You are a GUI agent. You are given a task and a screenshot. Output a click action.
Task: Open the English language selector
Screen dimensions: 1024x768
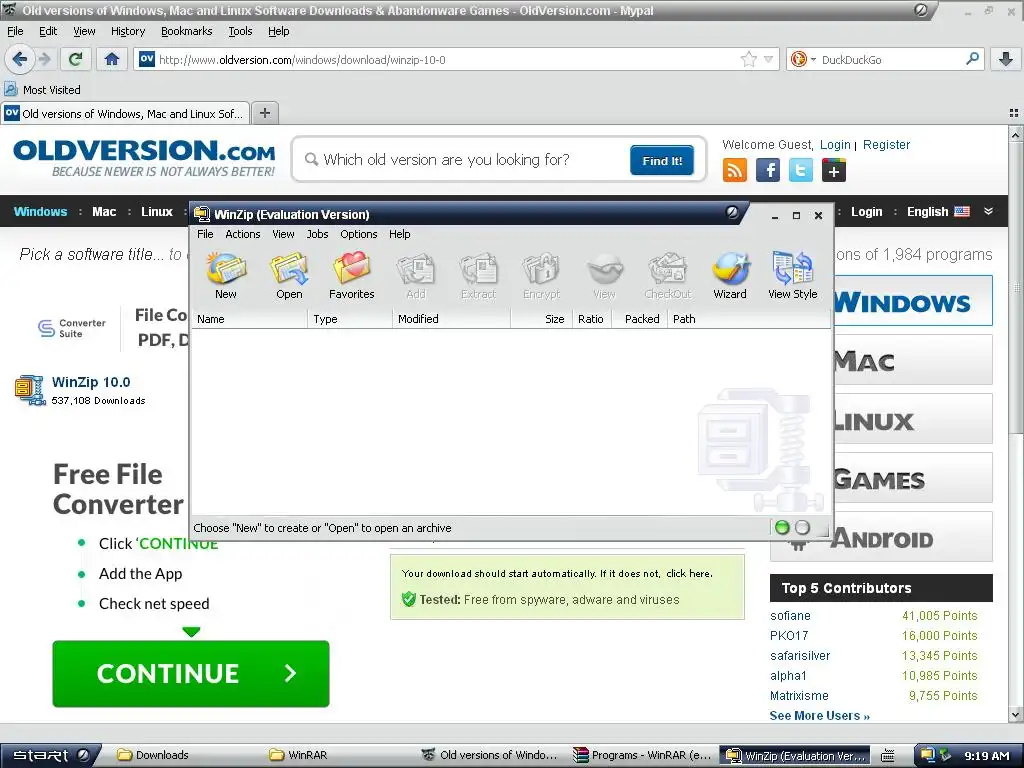938,212
